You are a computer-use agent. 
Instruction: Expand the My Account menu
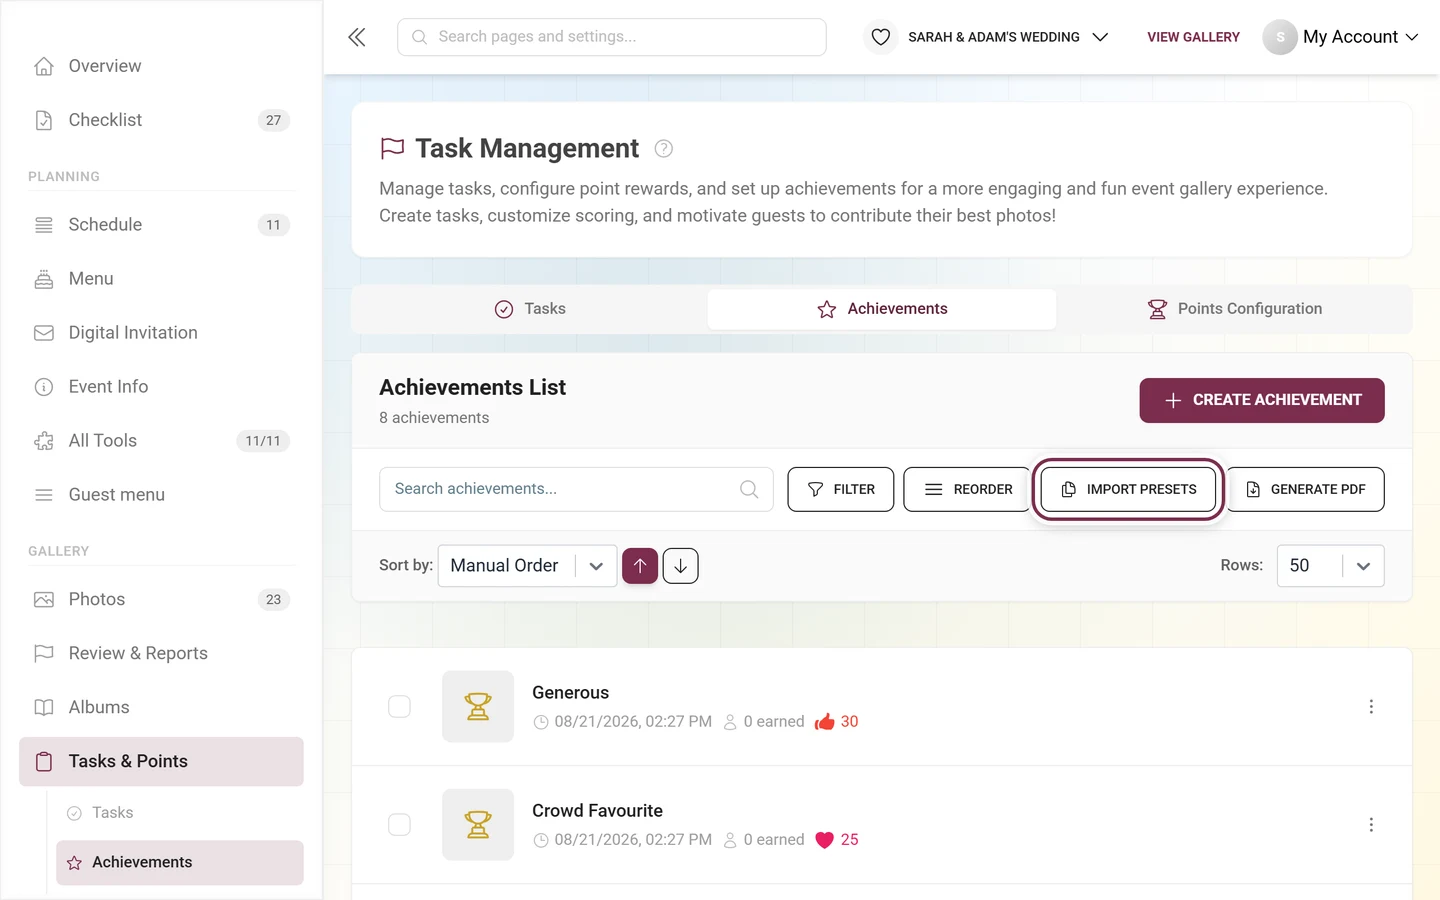pyautogui.click(x=1360, y=37)
